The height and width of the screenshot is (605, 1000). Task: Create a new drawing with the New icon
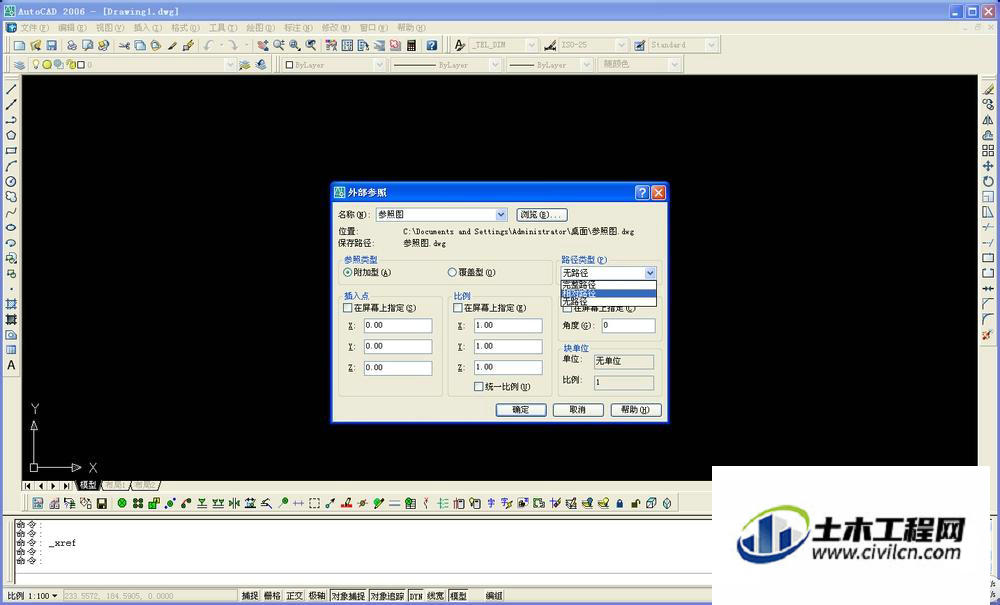[20, 45]
